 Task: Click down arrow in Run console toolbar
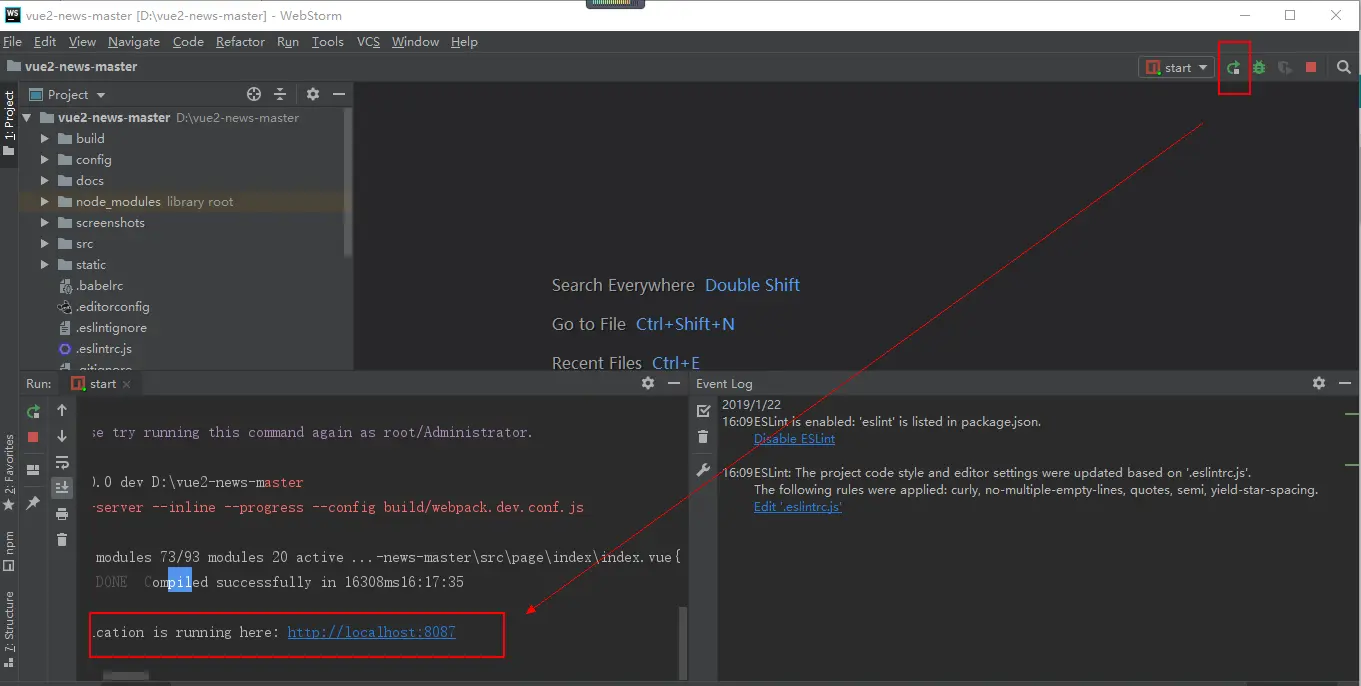coord(62,436)
